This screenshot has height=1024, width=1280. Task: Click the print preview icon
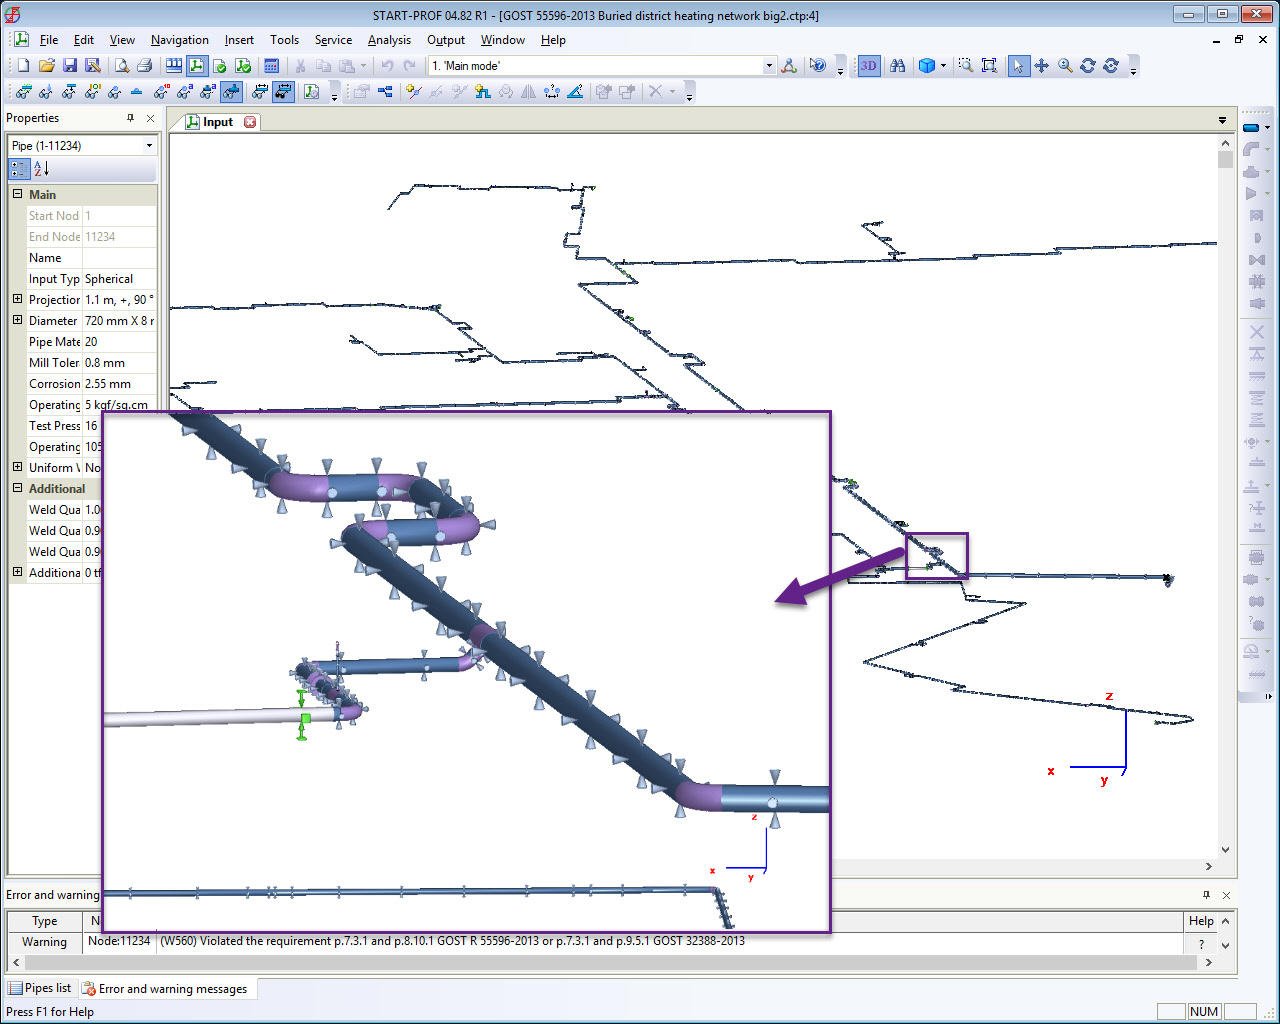point(121,66)
